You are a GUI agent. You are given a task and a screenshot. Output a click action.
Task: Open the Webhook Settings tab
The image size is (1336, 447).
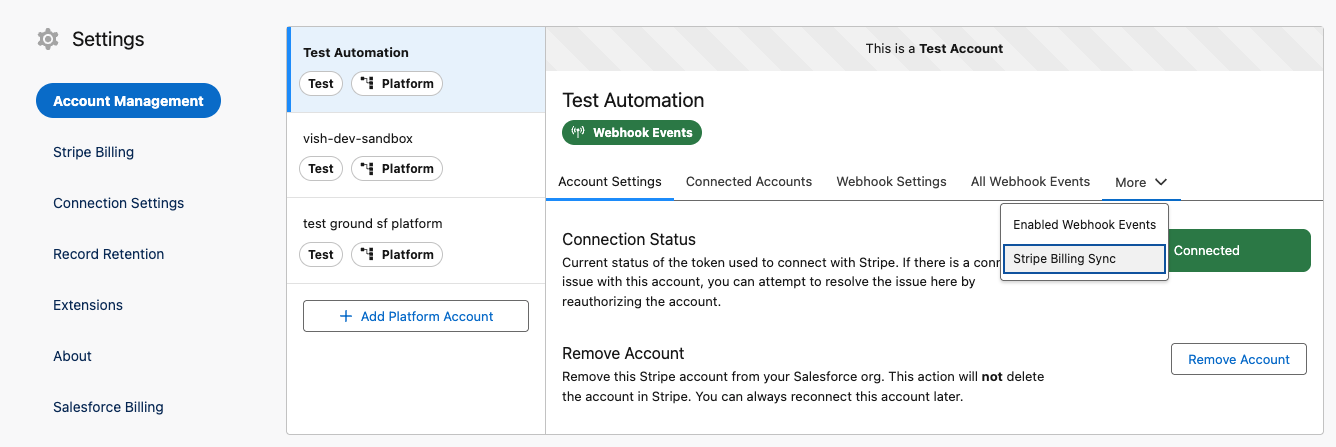coord(891,182)
